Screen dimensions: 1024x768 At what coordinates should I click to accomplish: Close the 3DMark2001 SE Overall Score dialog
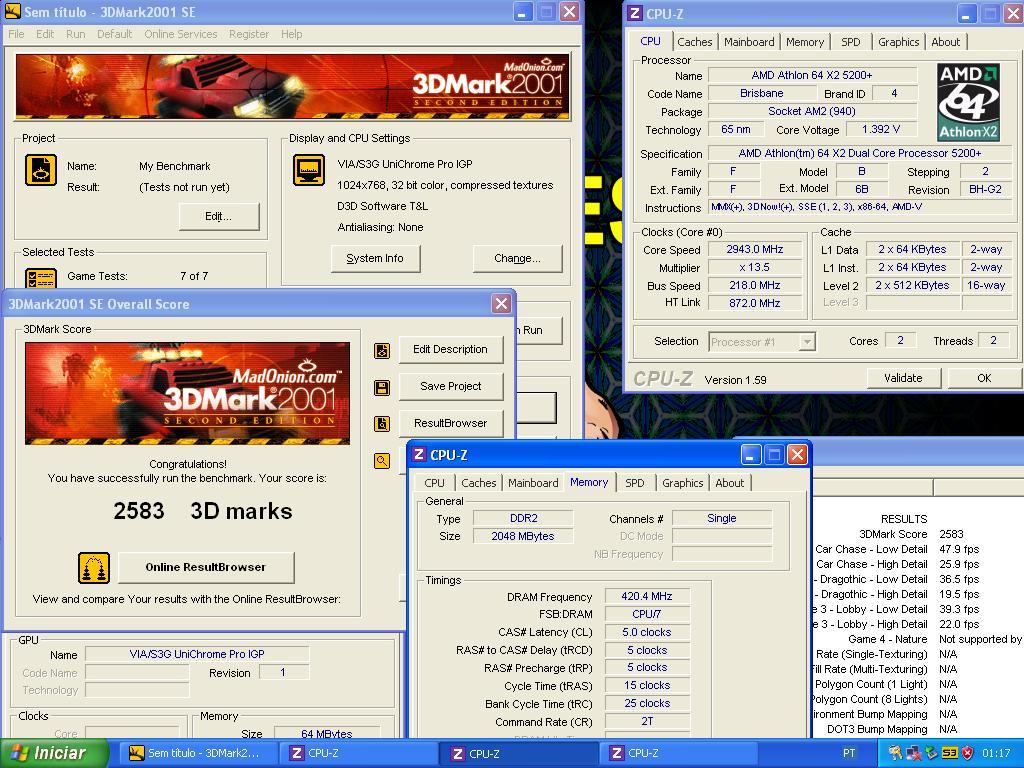[x=501, y=304]
